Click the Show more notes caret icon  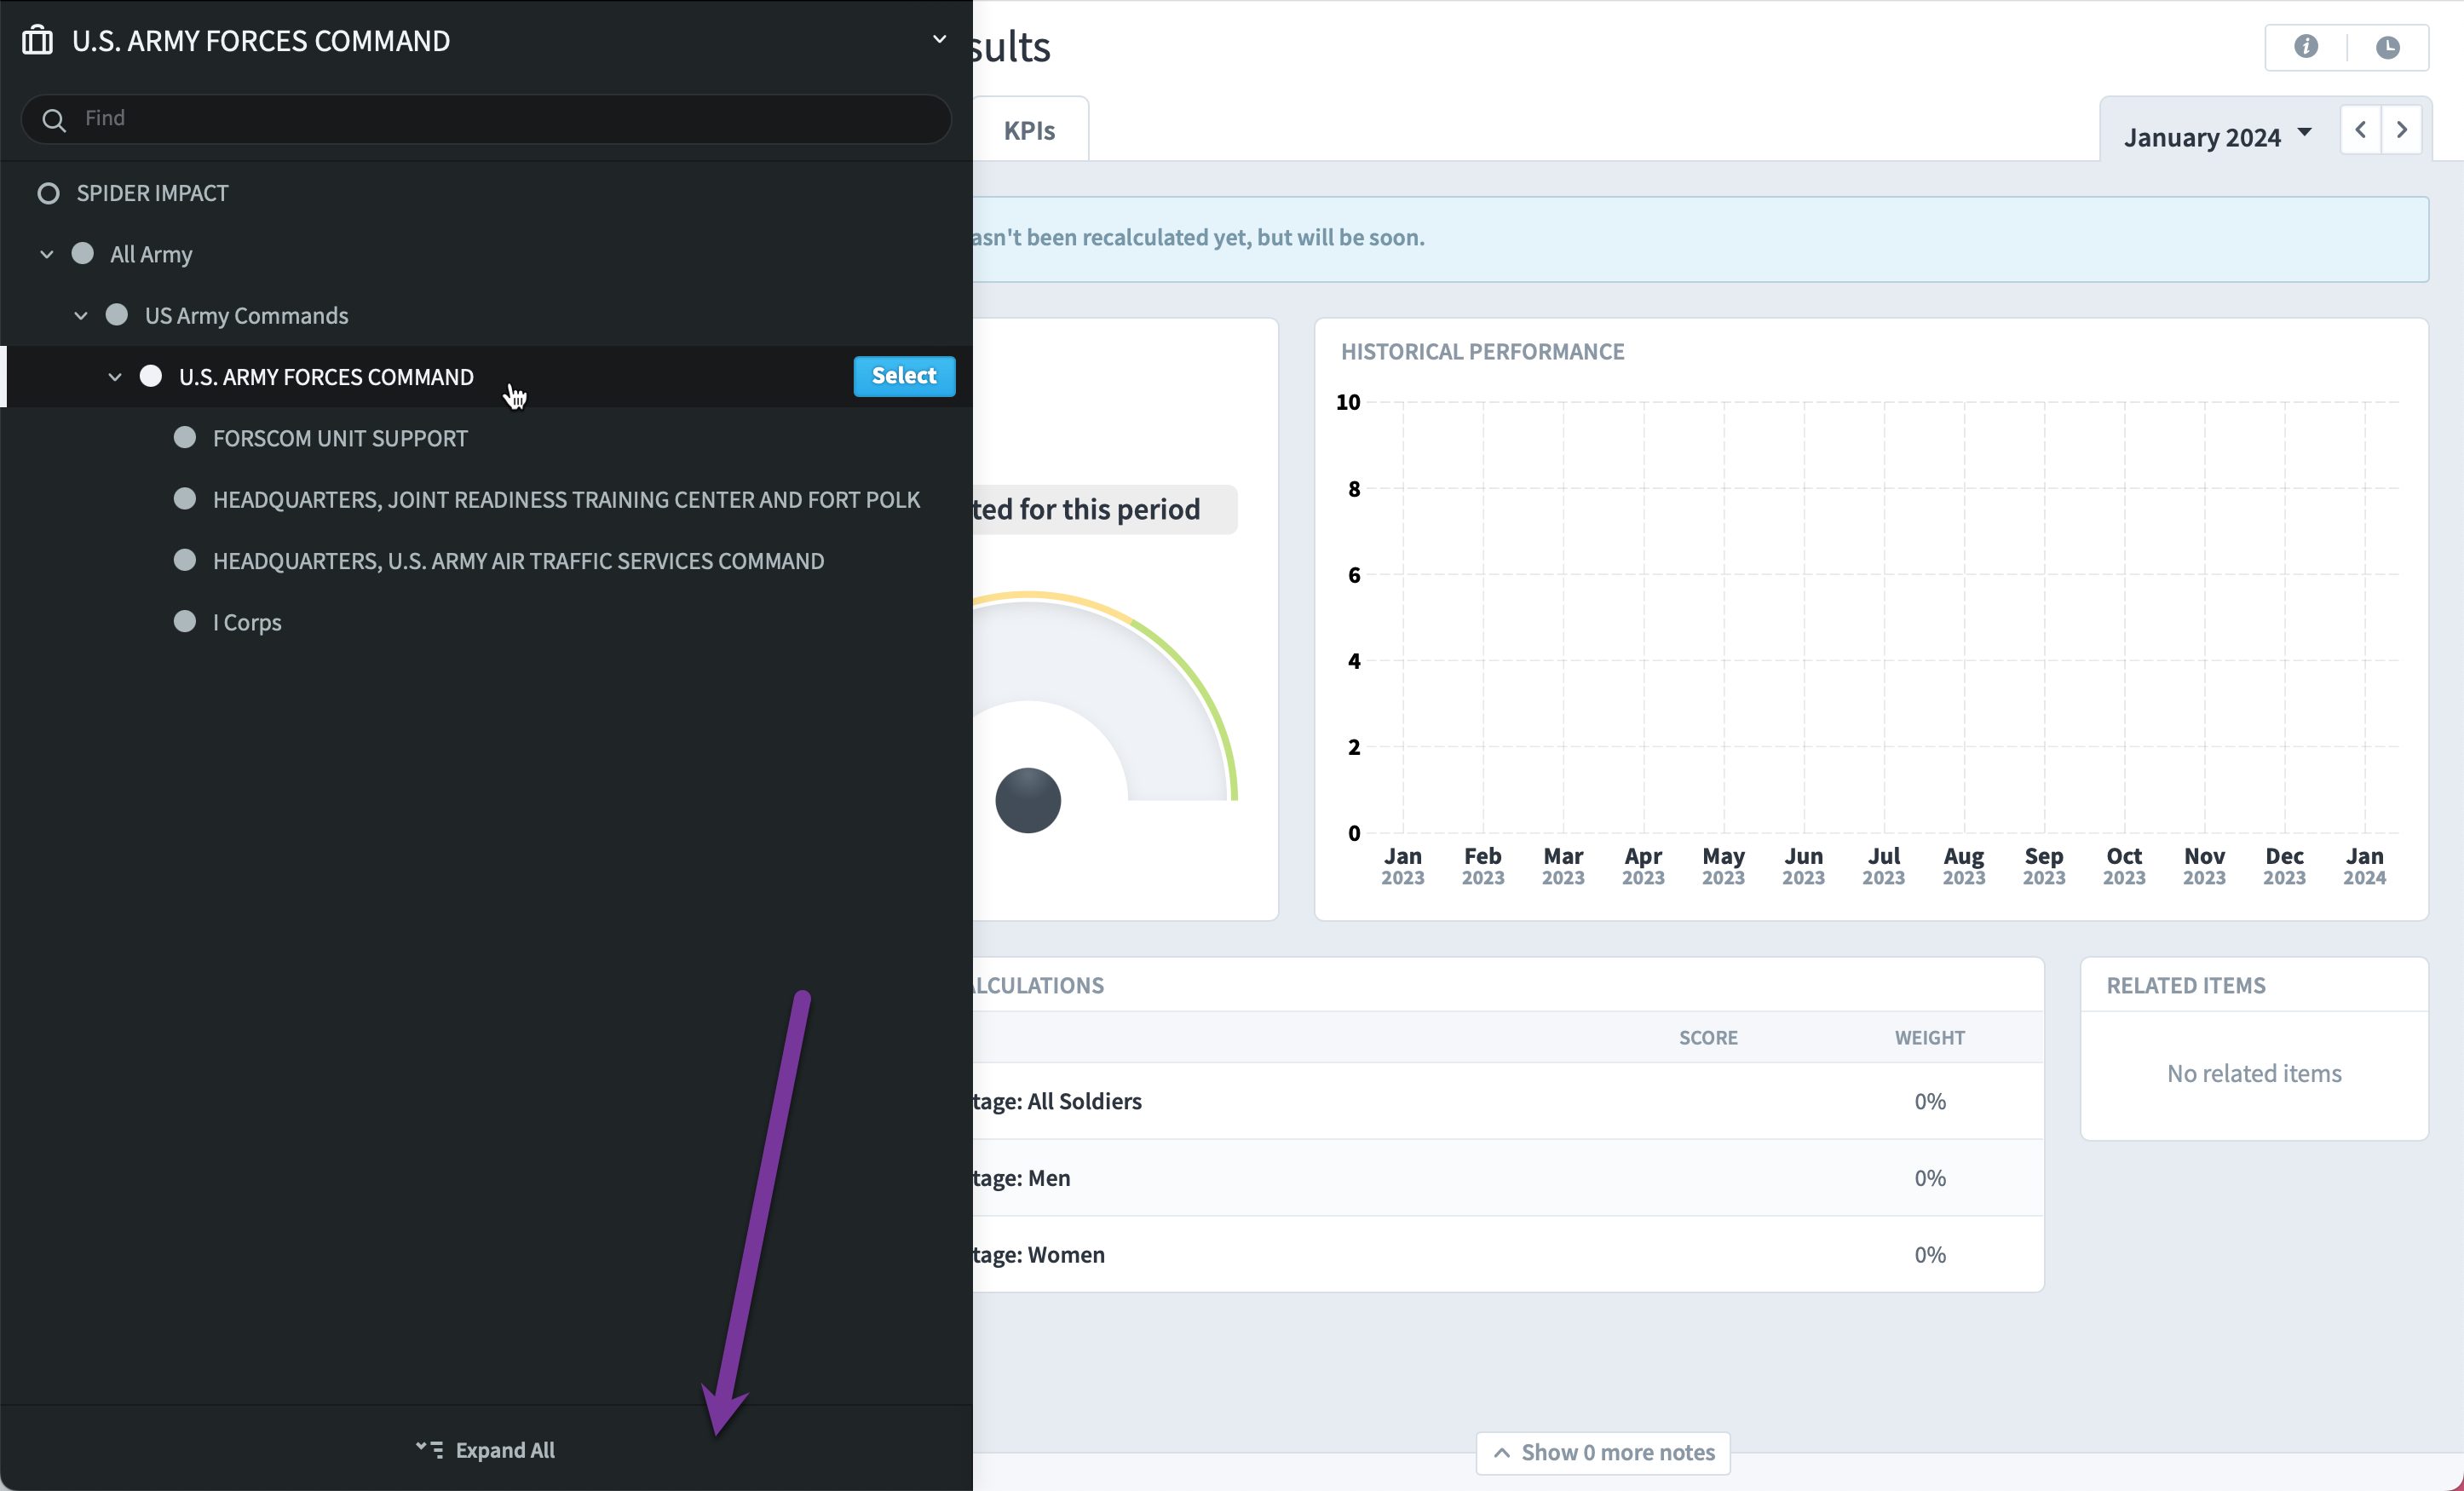(x=1501, y=1453)
